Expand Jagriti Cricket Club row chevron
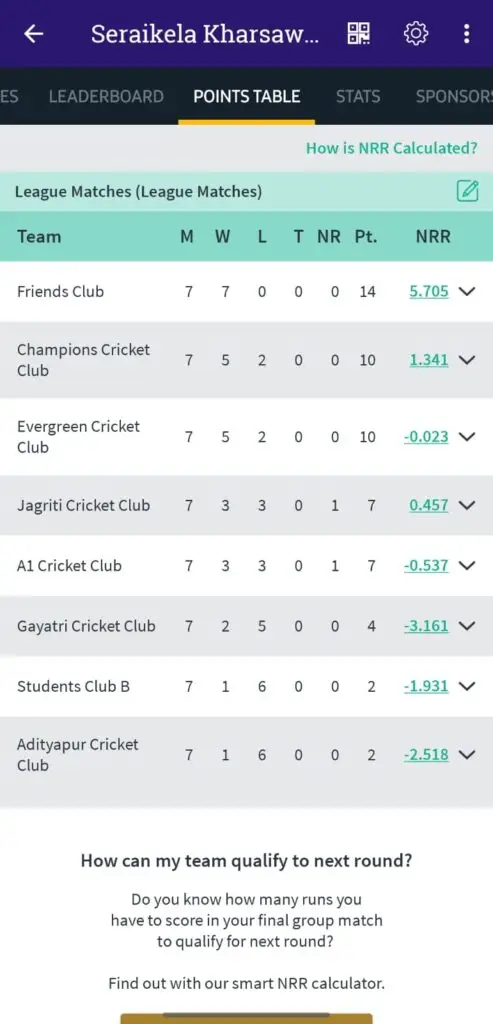 467,505
